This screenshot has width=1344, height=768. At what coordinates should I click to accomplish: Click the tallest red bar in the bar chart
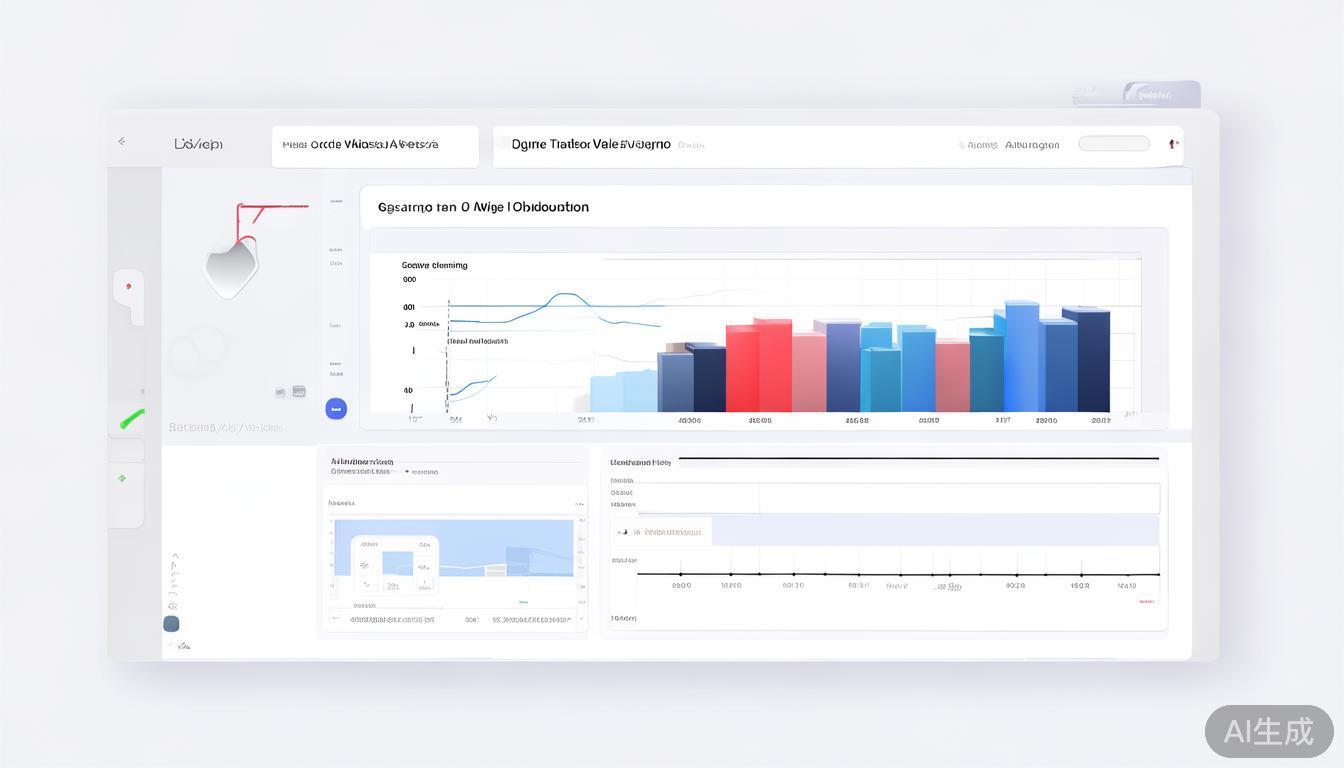(x=772, y=365)
